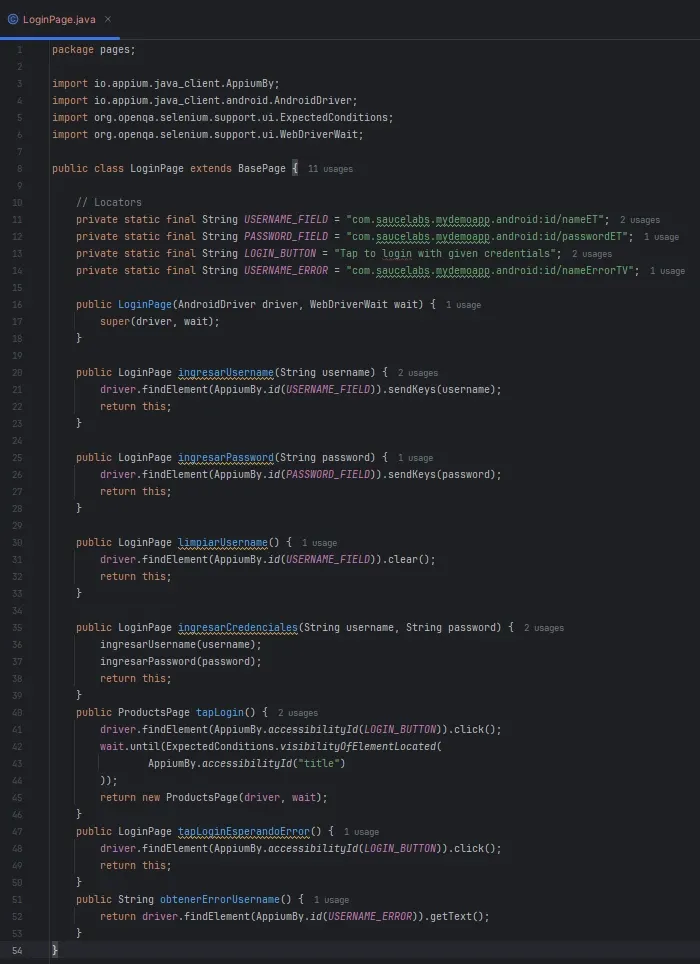
Task: Show 1 usage of obtenerErrorUsername method
Action: [331, 900]
